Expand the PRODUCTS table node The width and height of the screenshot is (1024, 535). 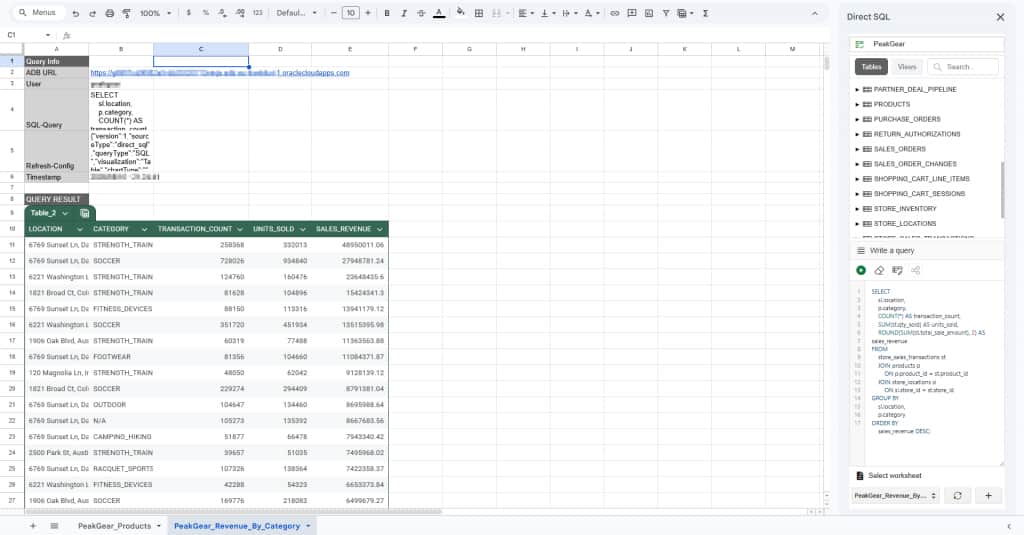tap(857, 105)
